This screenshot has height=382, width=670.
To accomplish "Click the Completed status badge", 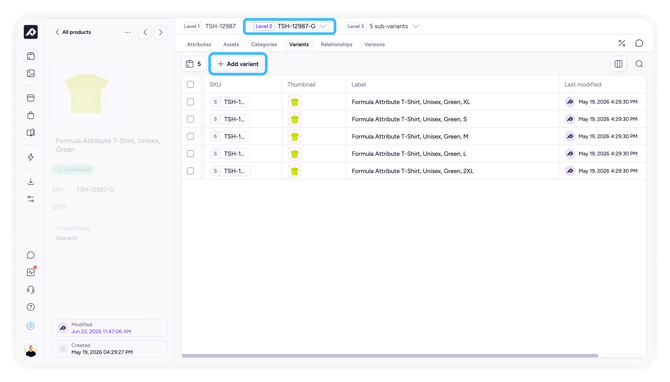I will point(73,170).
